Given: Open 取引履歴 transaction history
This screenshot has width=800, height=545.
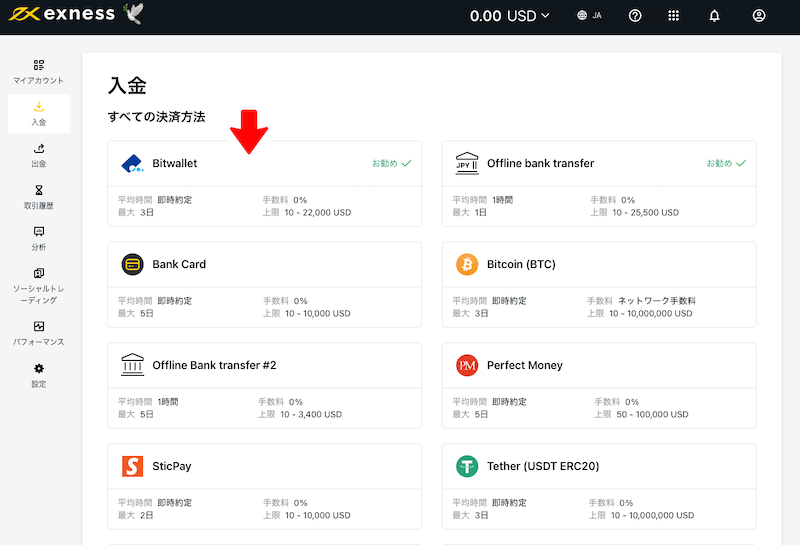Looking at the screenshot, I should [39, 197].
